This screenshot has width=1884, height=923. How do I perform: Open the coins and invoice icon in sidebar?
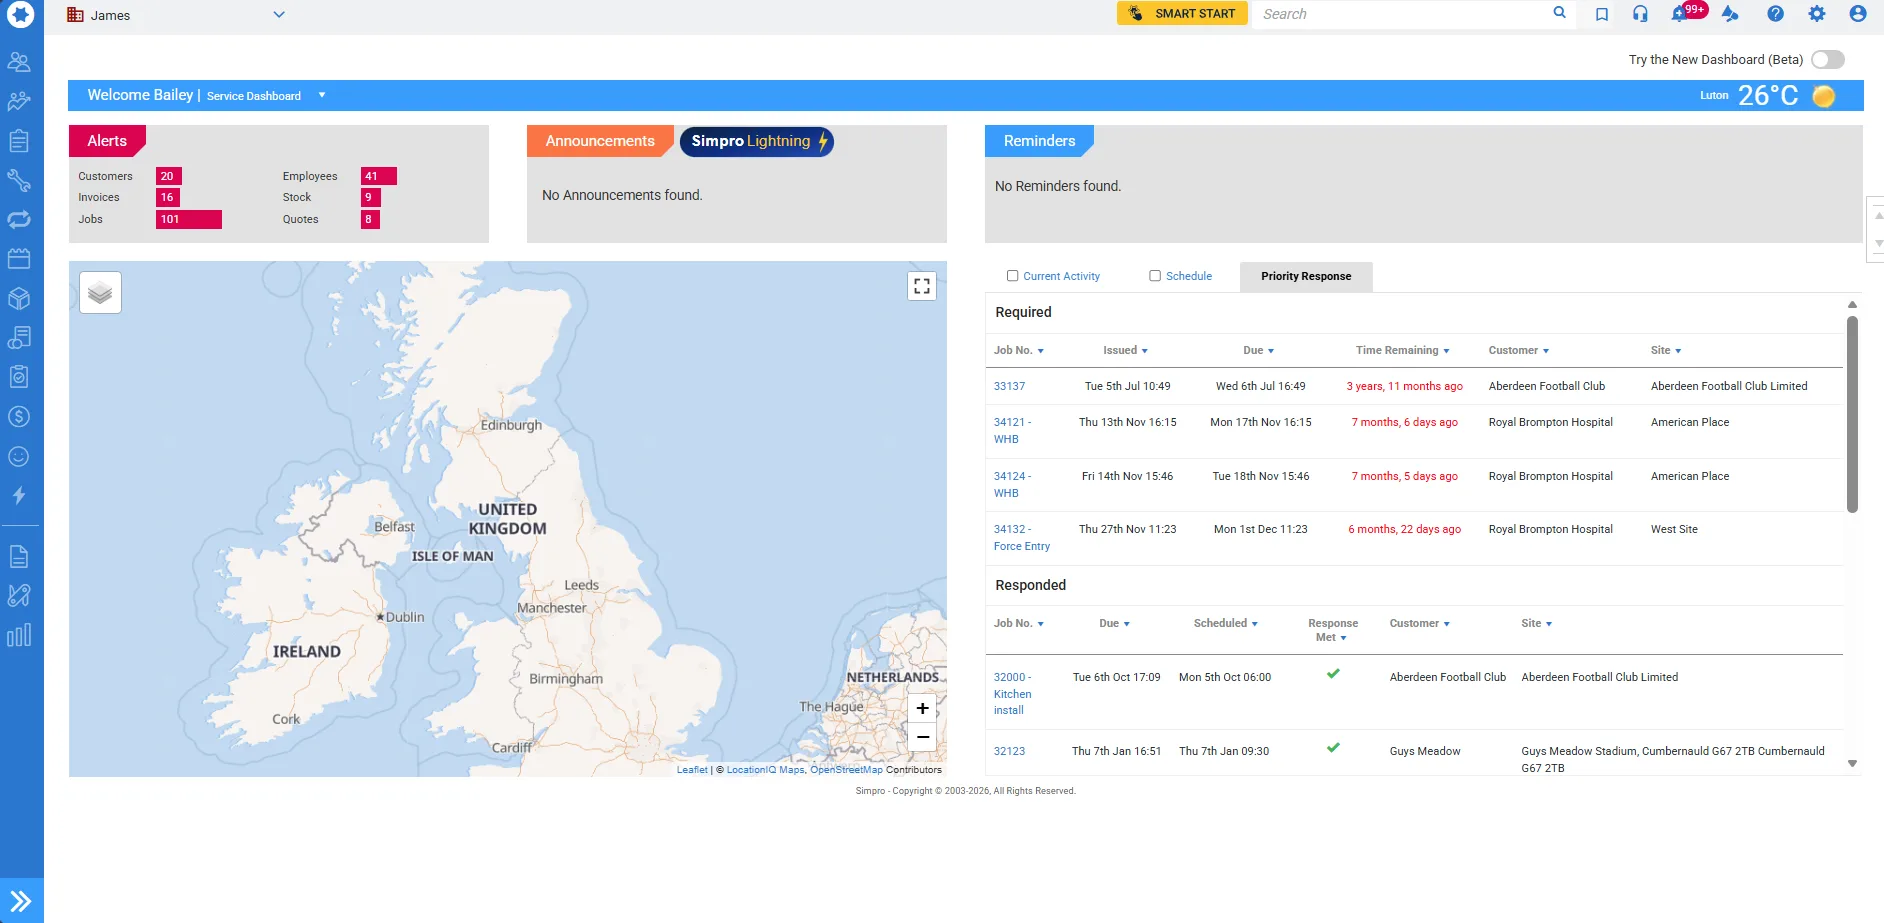point(19,338)
